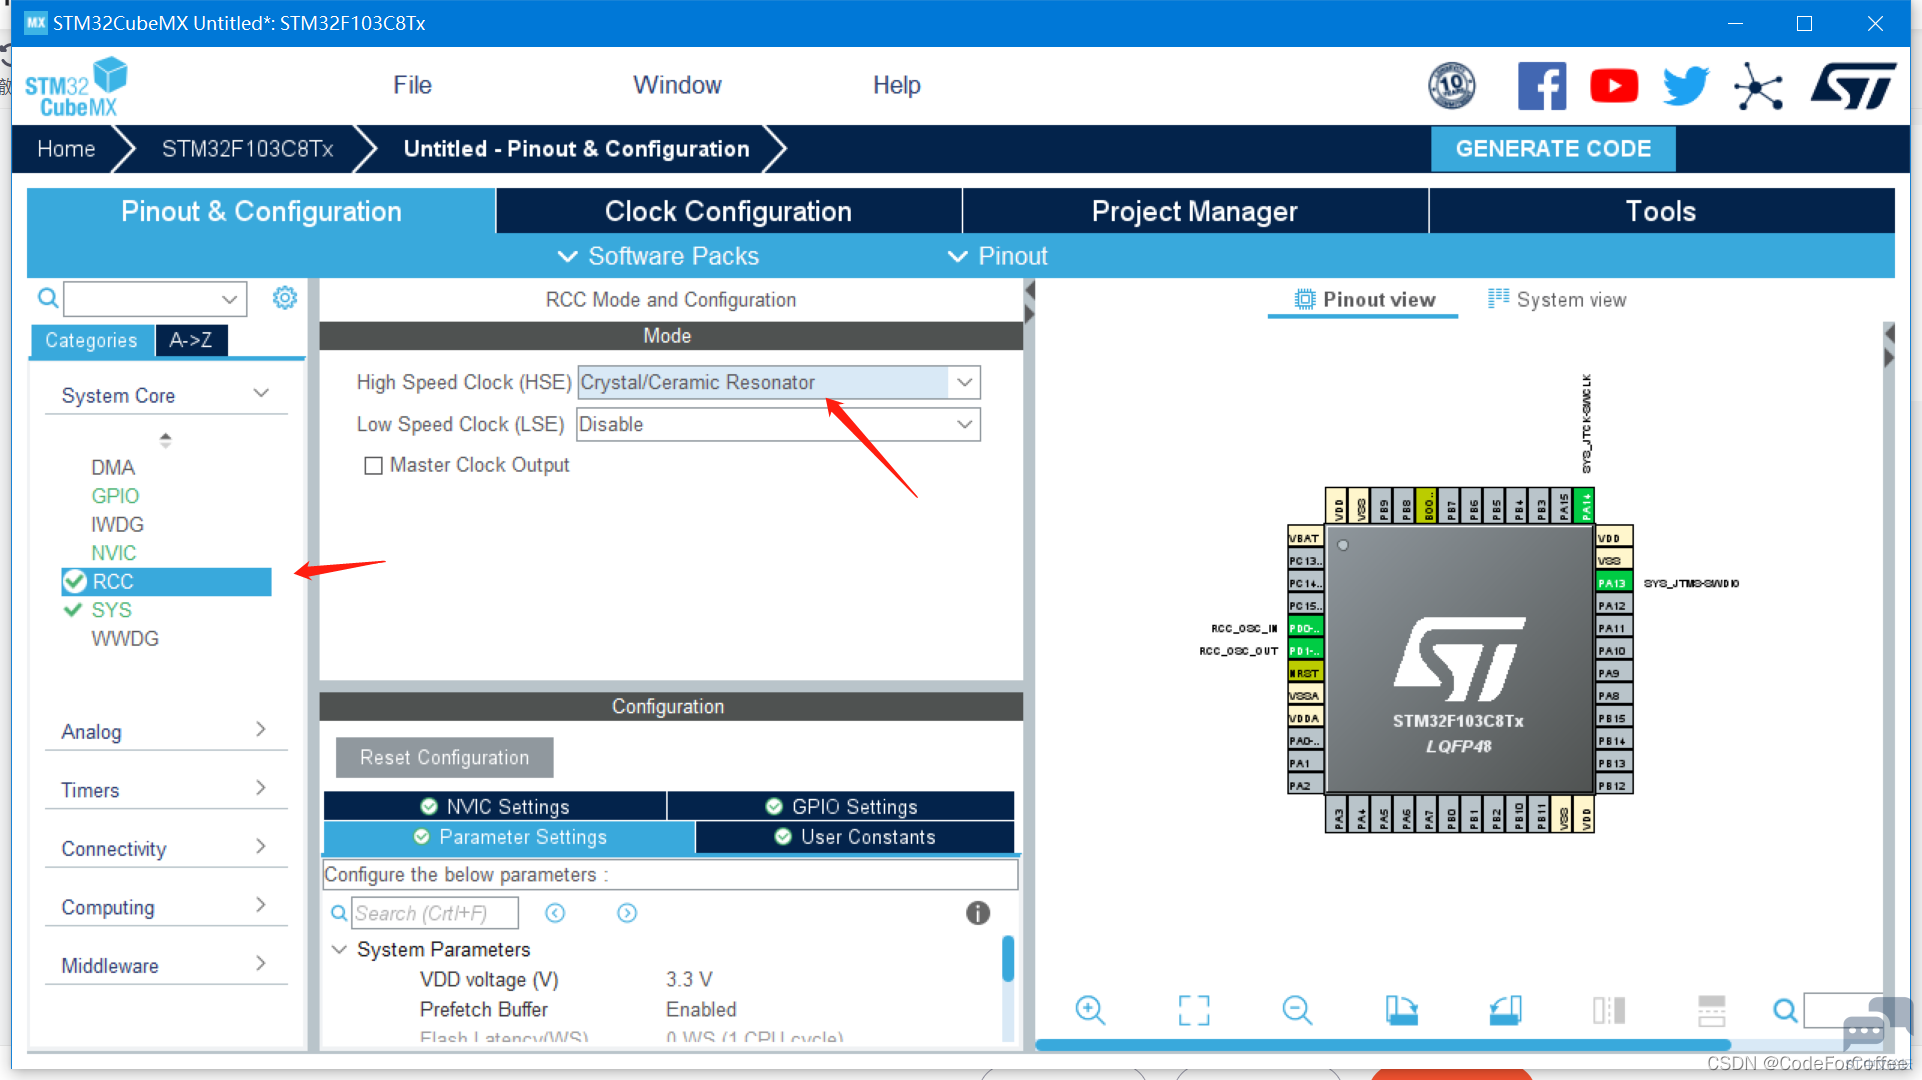Screen dimensions: 1922x1080
Task: Open the Facebook icon link
Action: click(x=1542, y=86)
